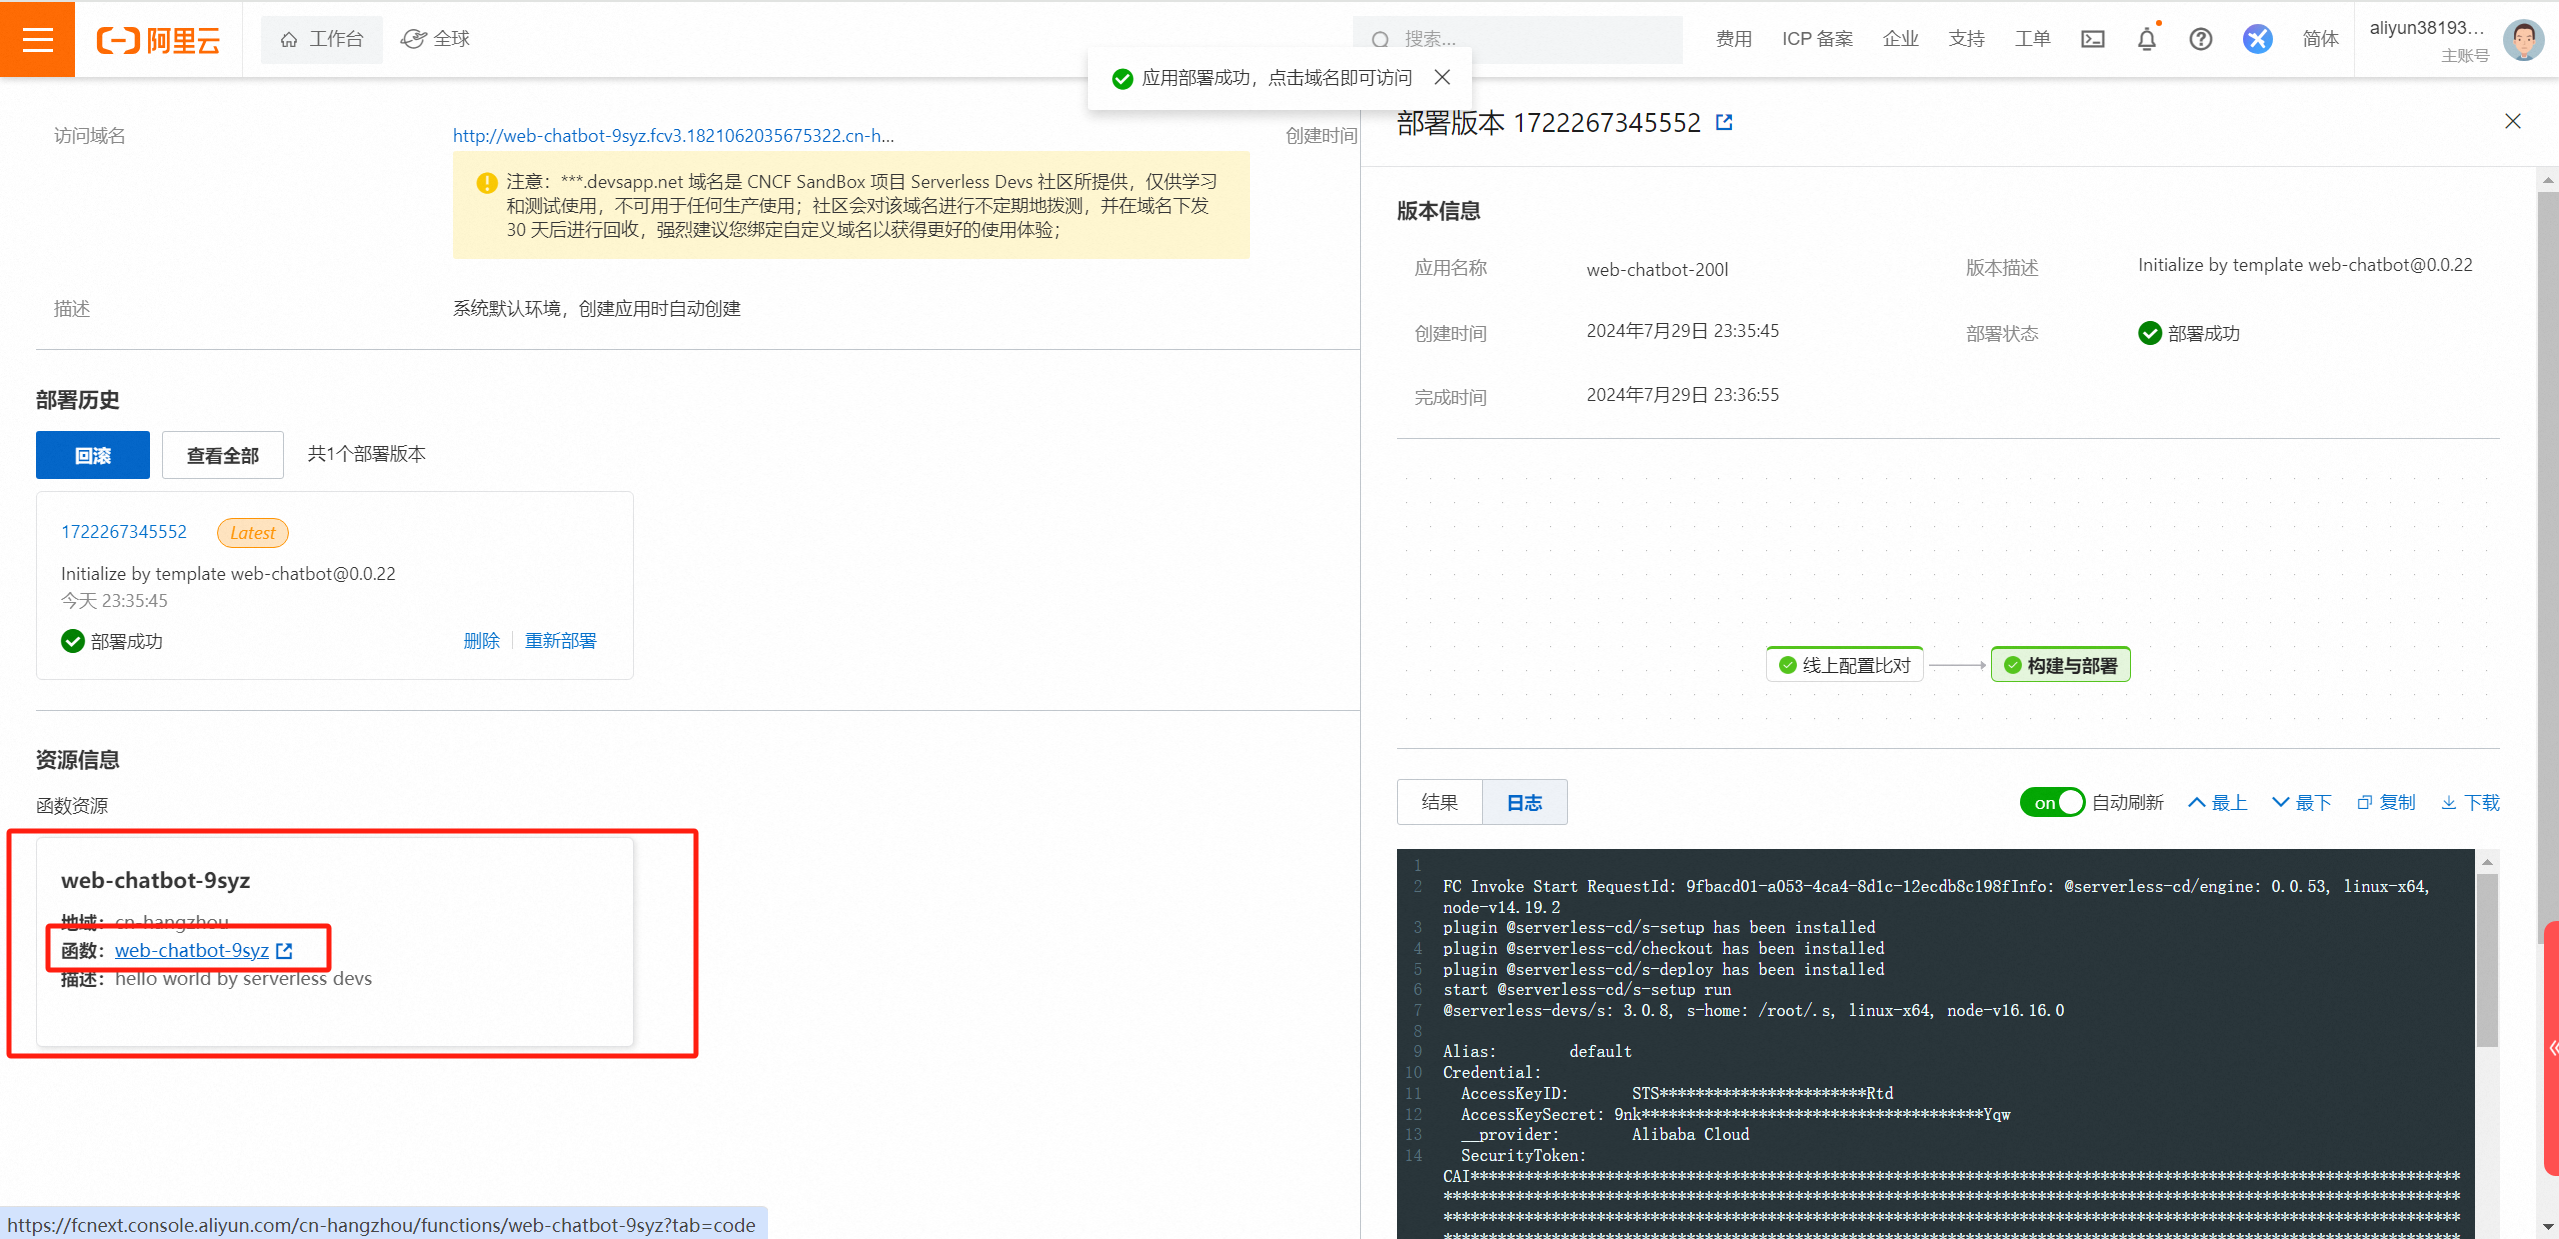This screenshot has width=2559, height=1239.
Task: Click the blue 回滚 button
Action: 93,455
